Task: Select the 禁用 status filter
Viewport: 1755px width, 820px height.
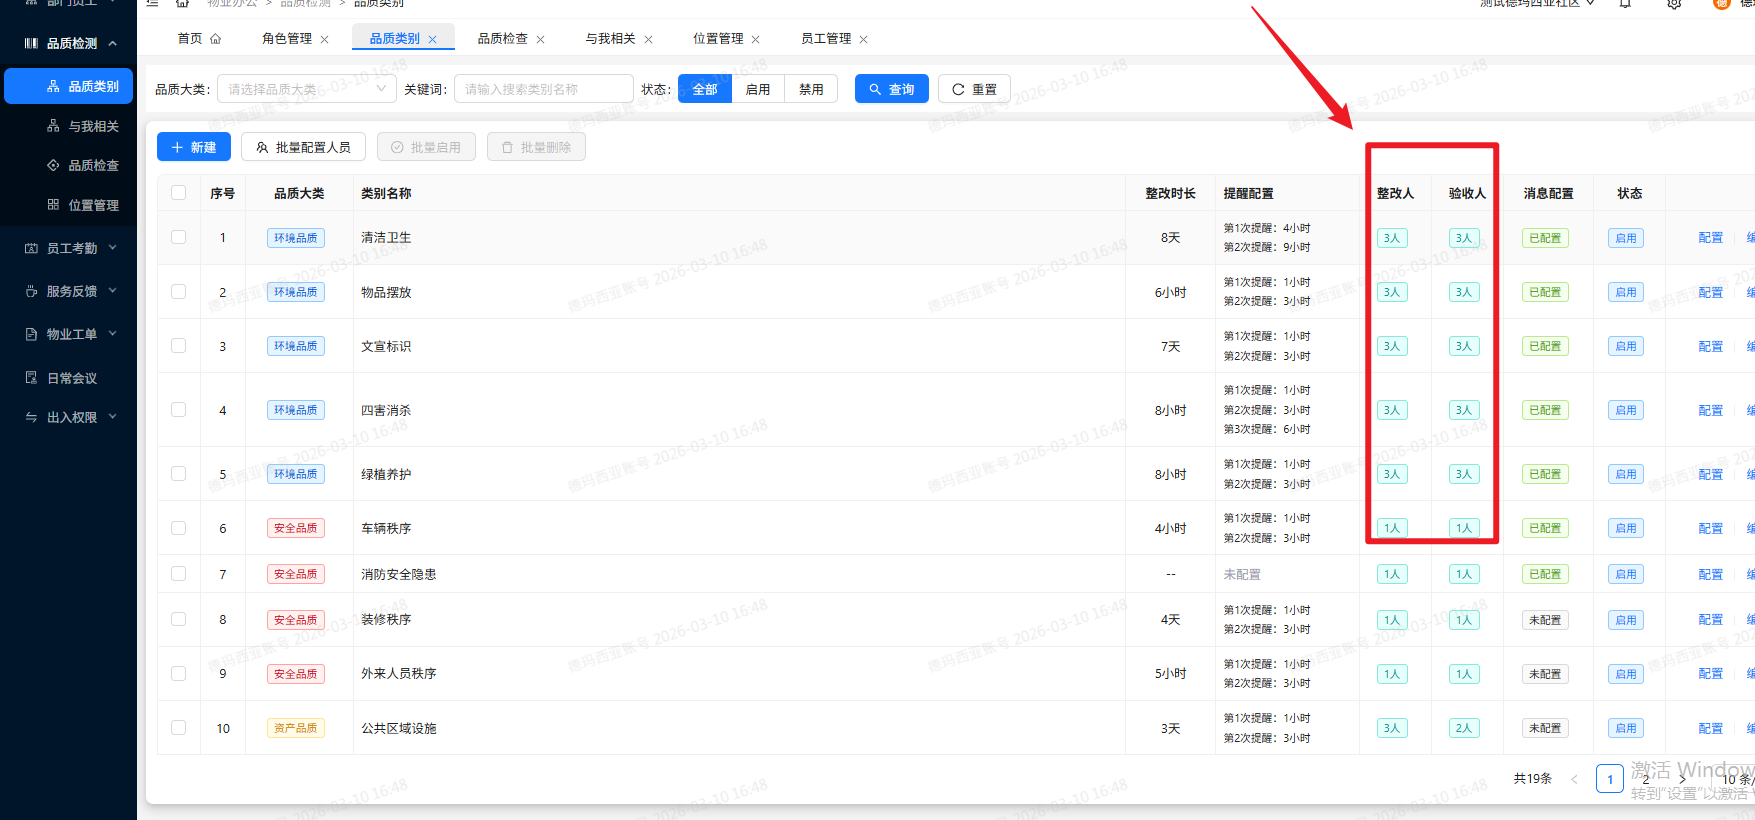Action: click(811, 89)
